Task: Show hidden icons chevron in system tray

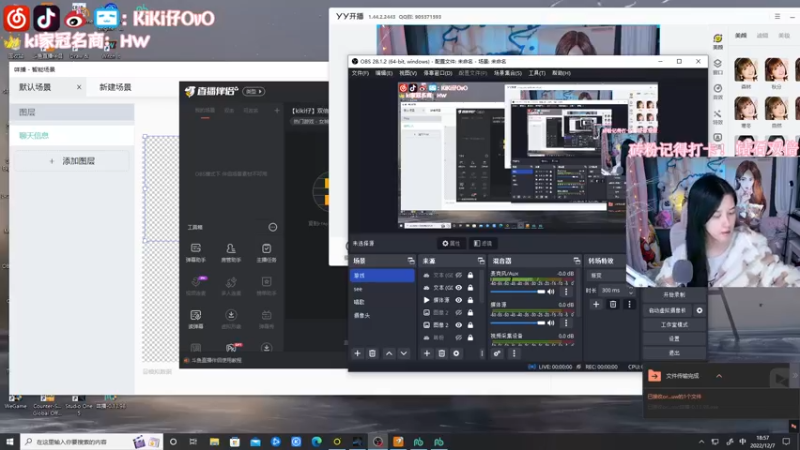Action: (702, 442)
